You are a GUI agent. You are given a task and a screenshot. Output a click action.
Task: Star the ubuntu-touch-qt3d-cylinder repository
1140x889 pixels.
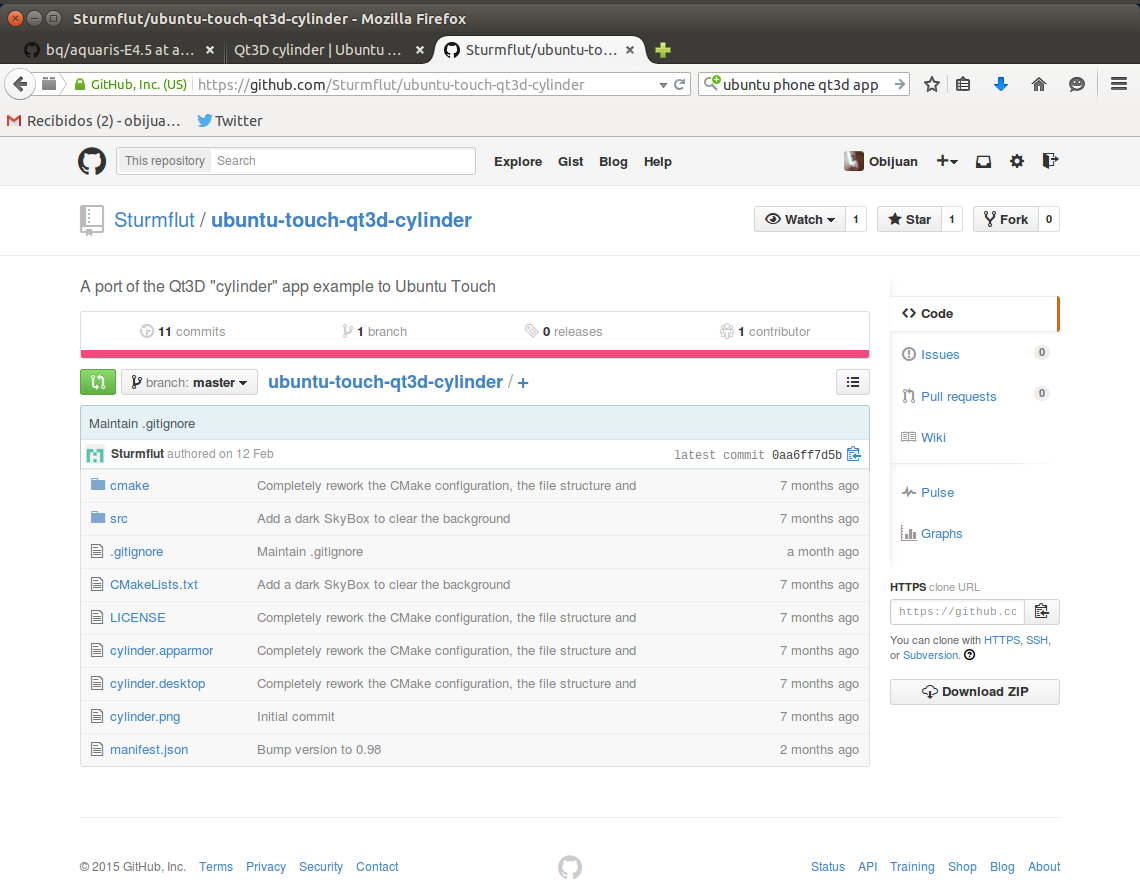pyautogui.click(x=909, y=220)
